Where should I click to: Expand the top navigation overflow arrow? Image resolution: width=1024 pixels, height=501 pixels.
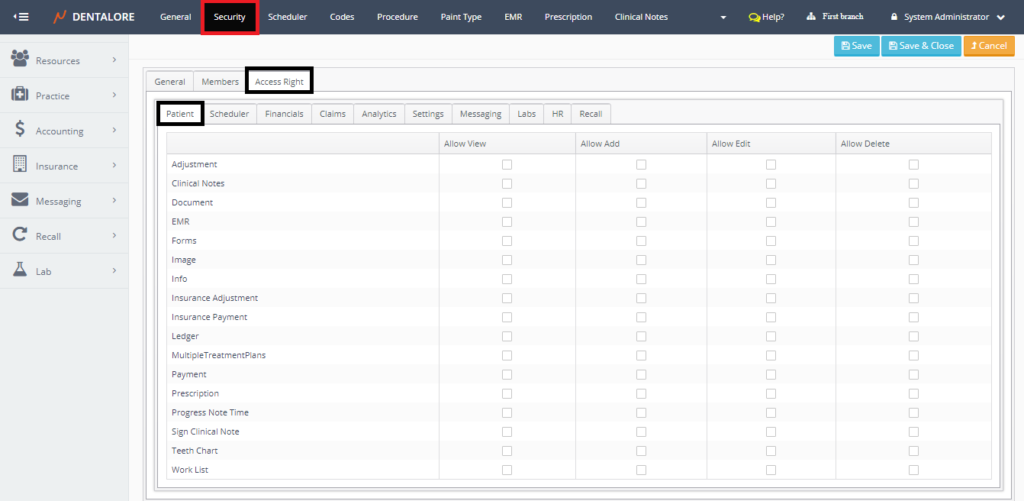coord(723,17)
